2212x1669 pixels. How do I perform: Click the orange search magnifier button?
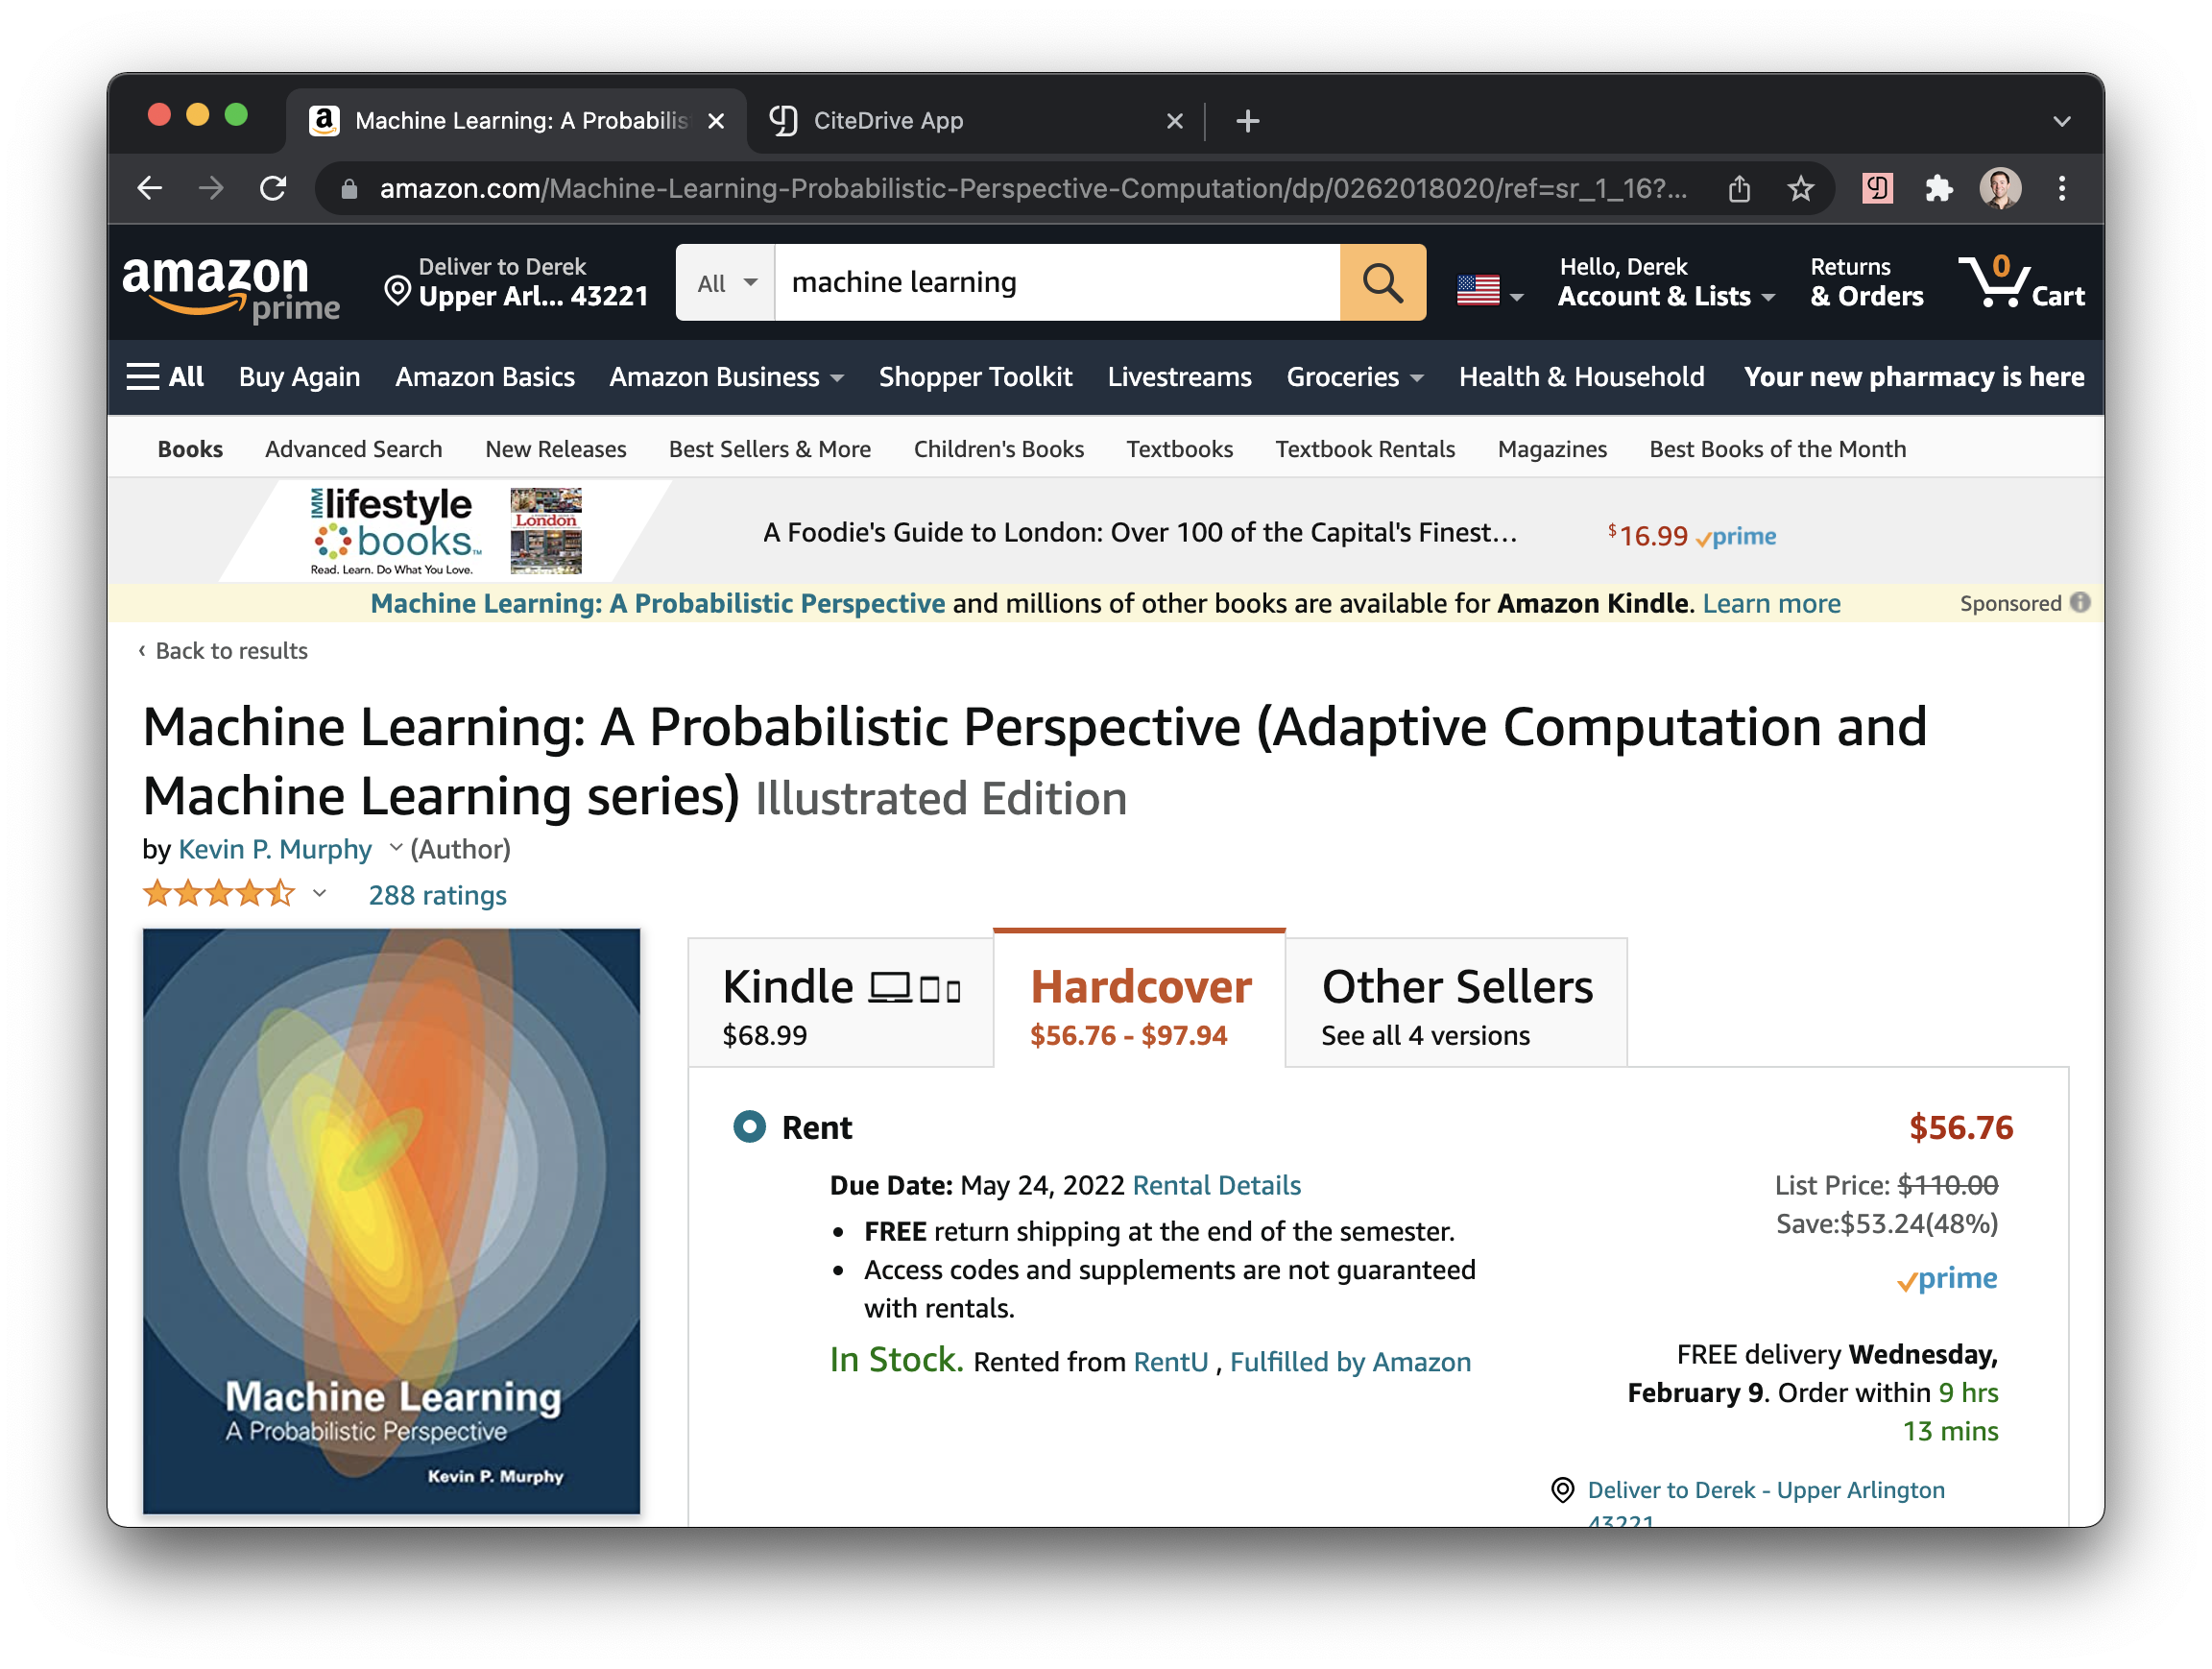pyautogui.click(x=1383, y=282)
